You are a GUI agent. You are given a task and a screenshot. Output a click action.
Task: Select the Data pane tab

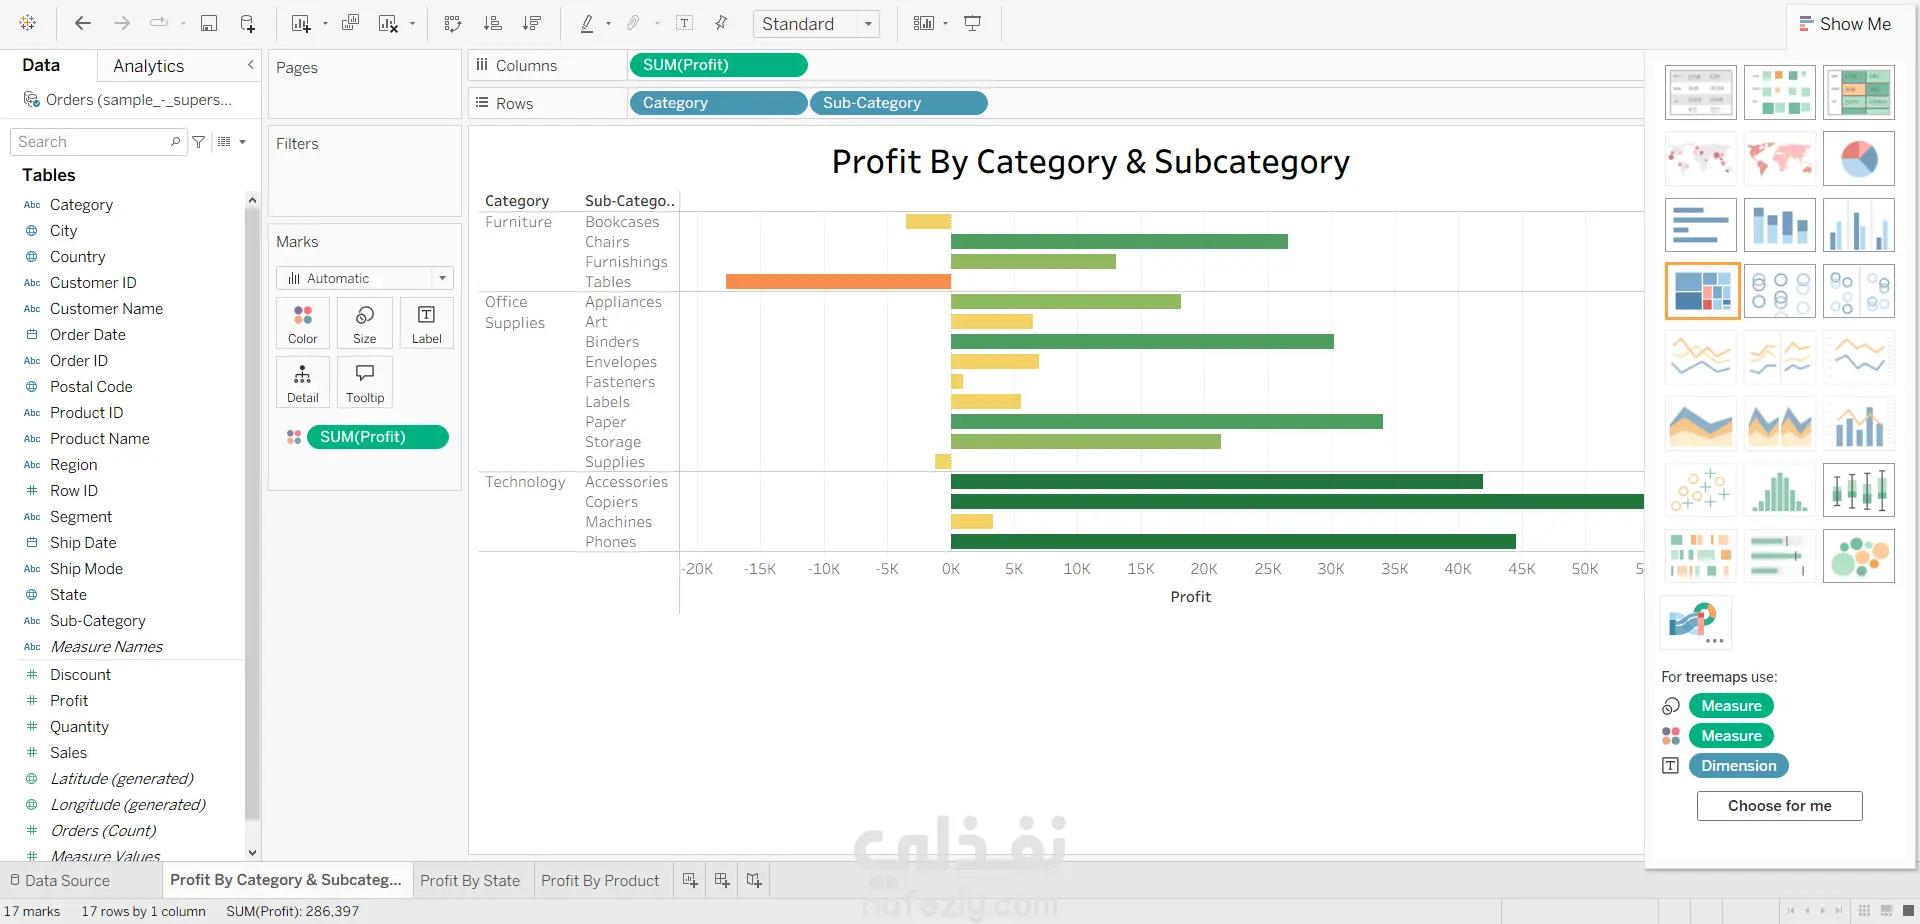point(41,65)
